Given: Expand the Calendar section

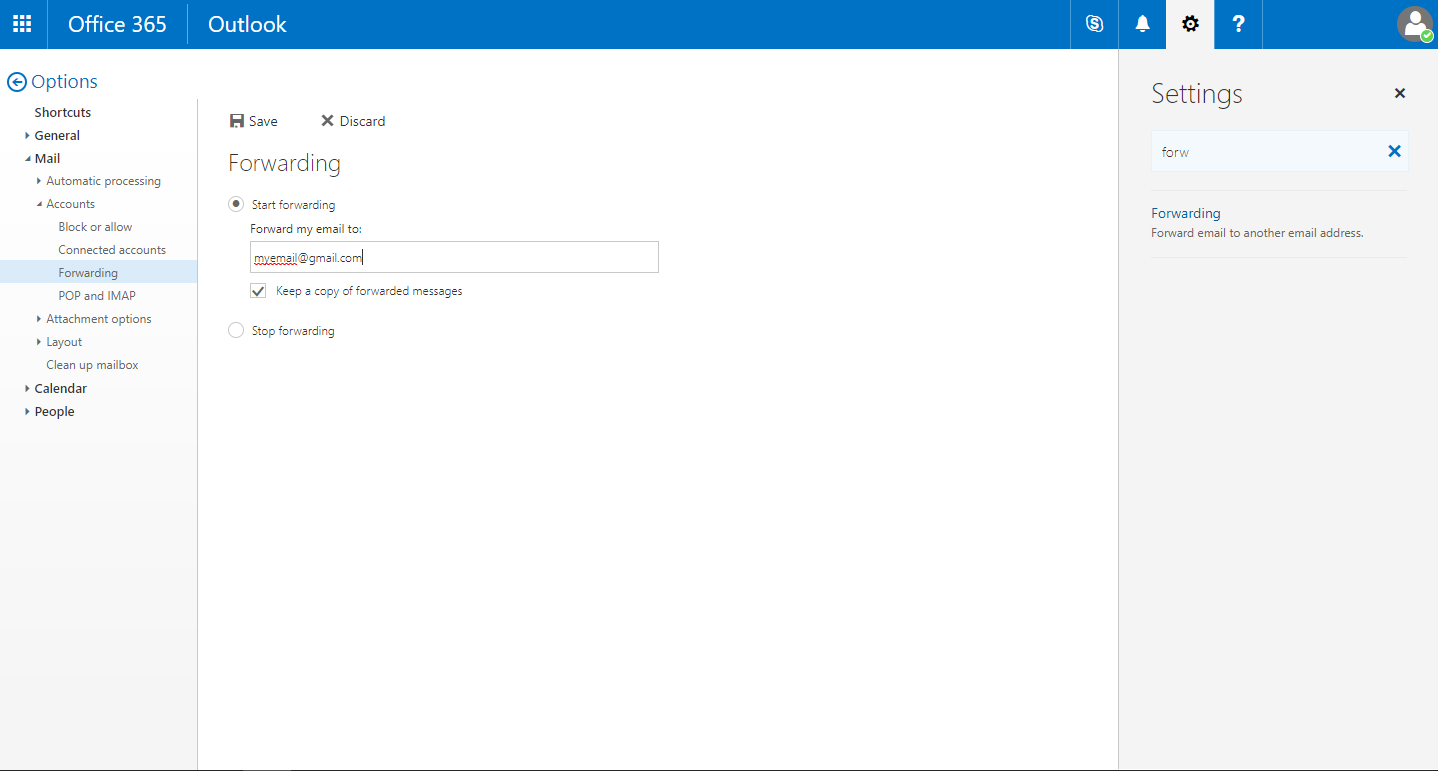Looking at the screenshot, I should pos(28,388).
